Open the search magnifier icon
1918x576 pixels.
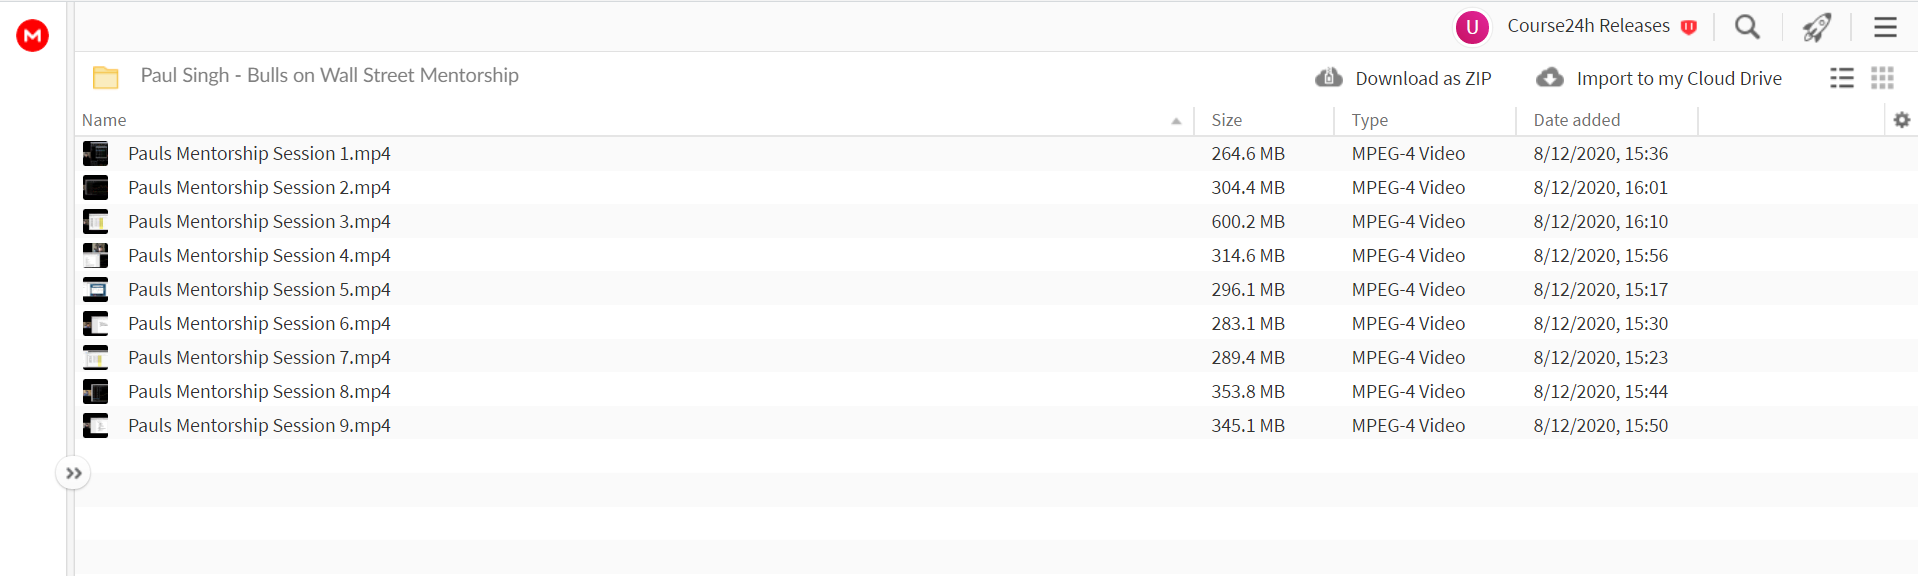click(x=1747, y=27)
